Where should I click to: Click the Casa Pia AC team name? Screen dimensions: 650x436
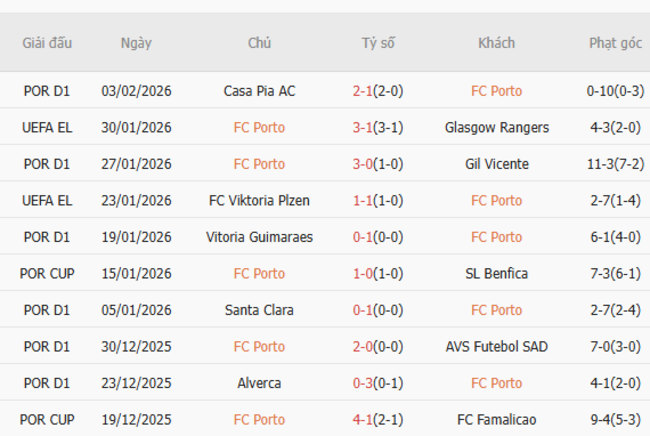click(x=259, y=91)
